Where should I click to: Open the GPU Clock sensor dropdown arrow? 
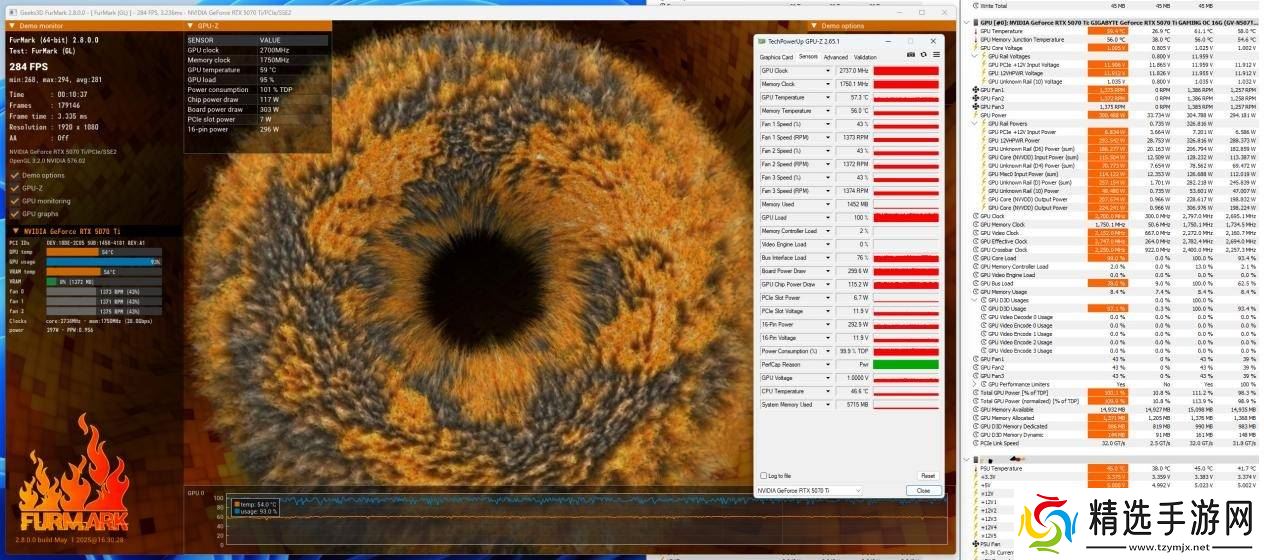pos(828,71)
